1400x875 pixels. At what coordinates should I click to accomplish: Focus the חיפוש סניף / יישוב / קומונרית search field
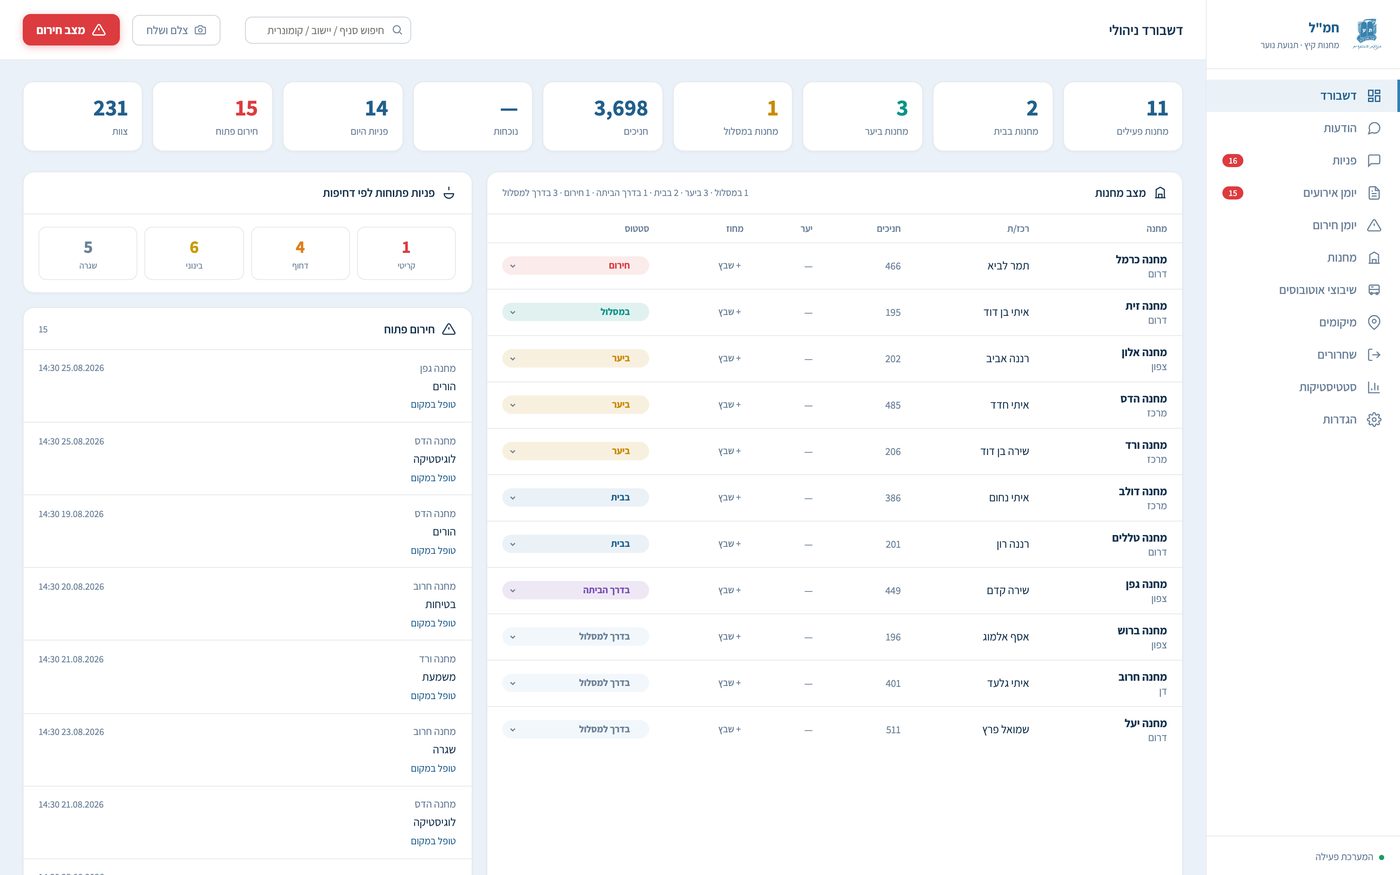tap(328, 30)
